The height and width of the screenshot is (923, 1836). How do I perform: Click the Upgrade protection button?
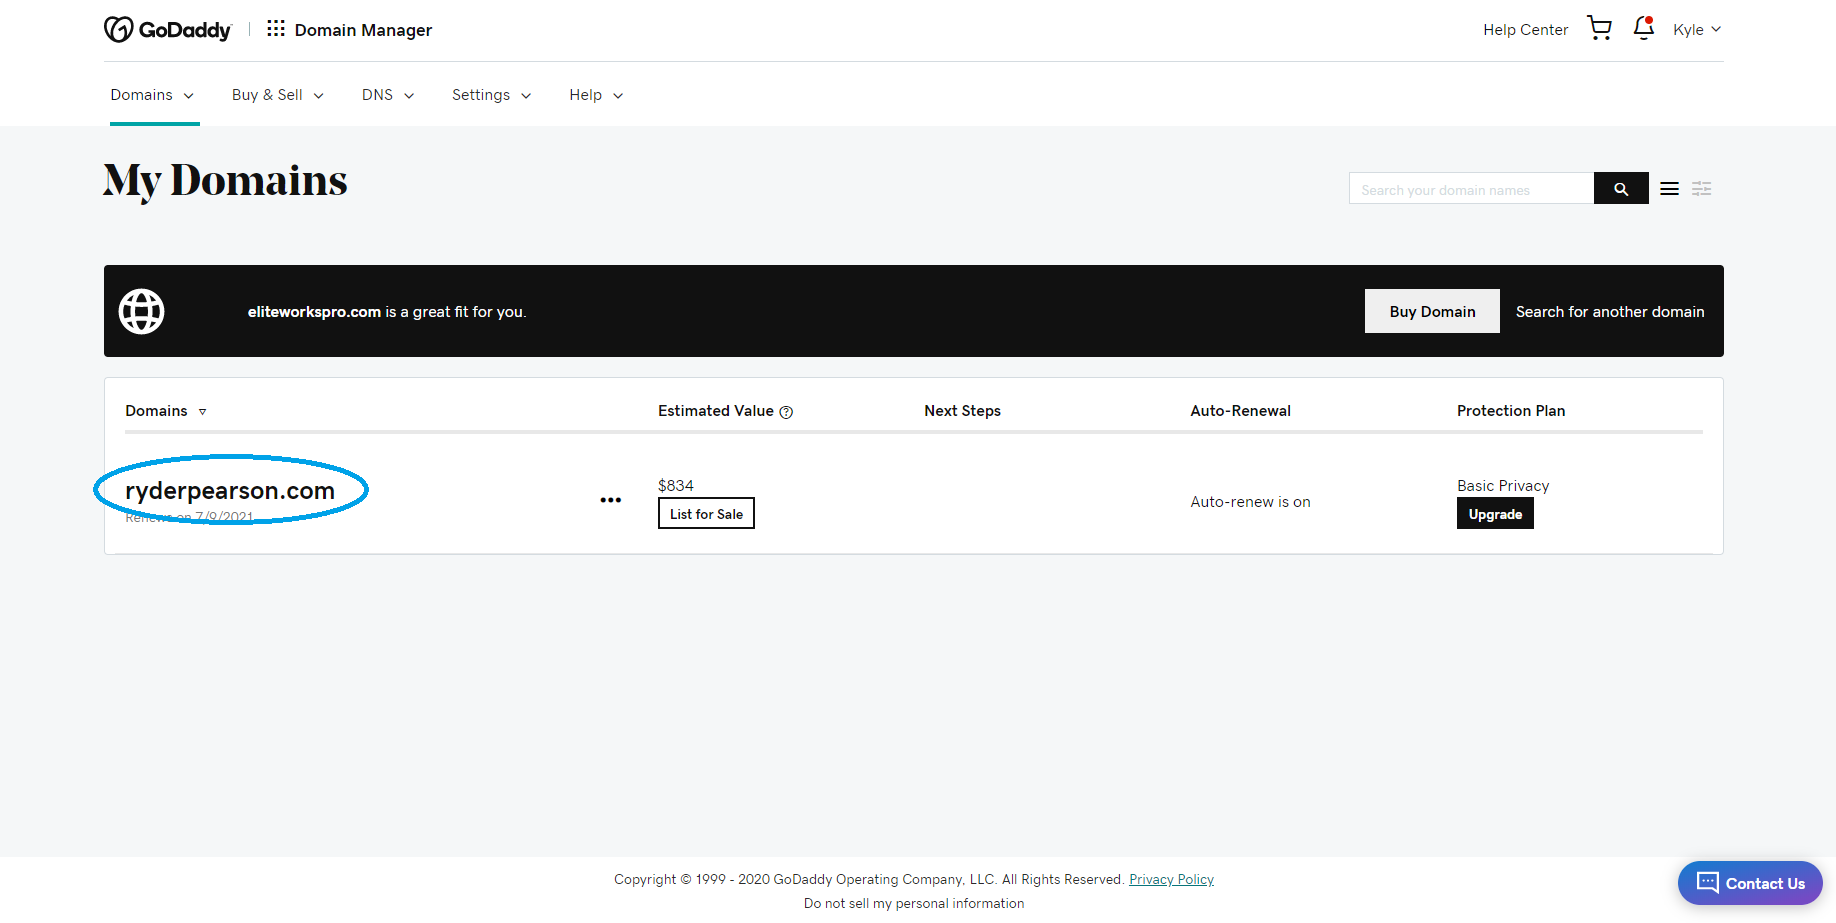1494,514
